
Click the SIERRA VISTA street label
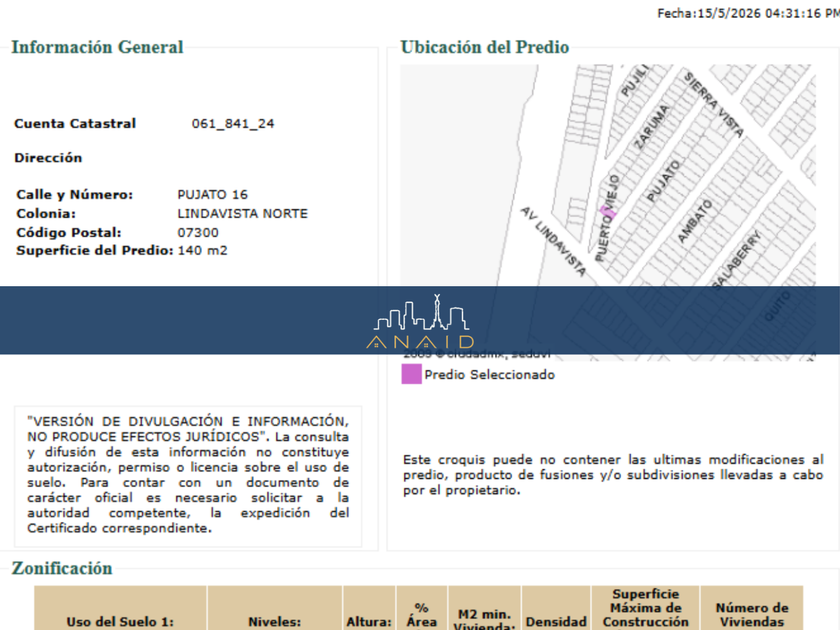[x=714, y=104]
